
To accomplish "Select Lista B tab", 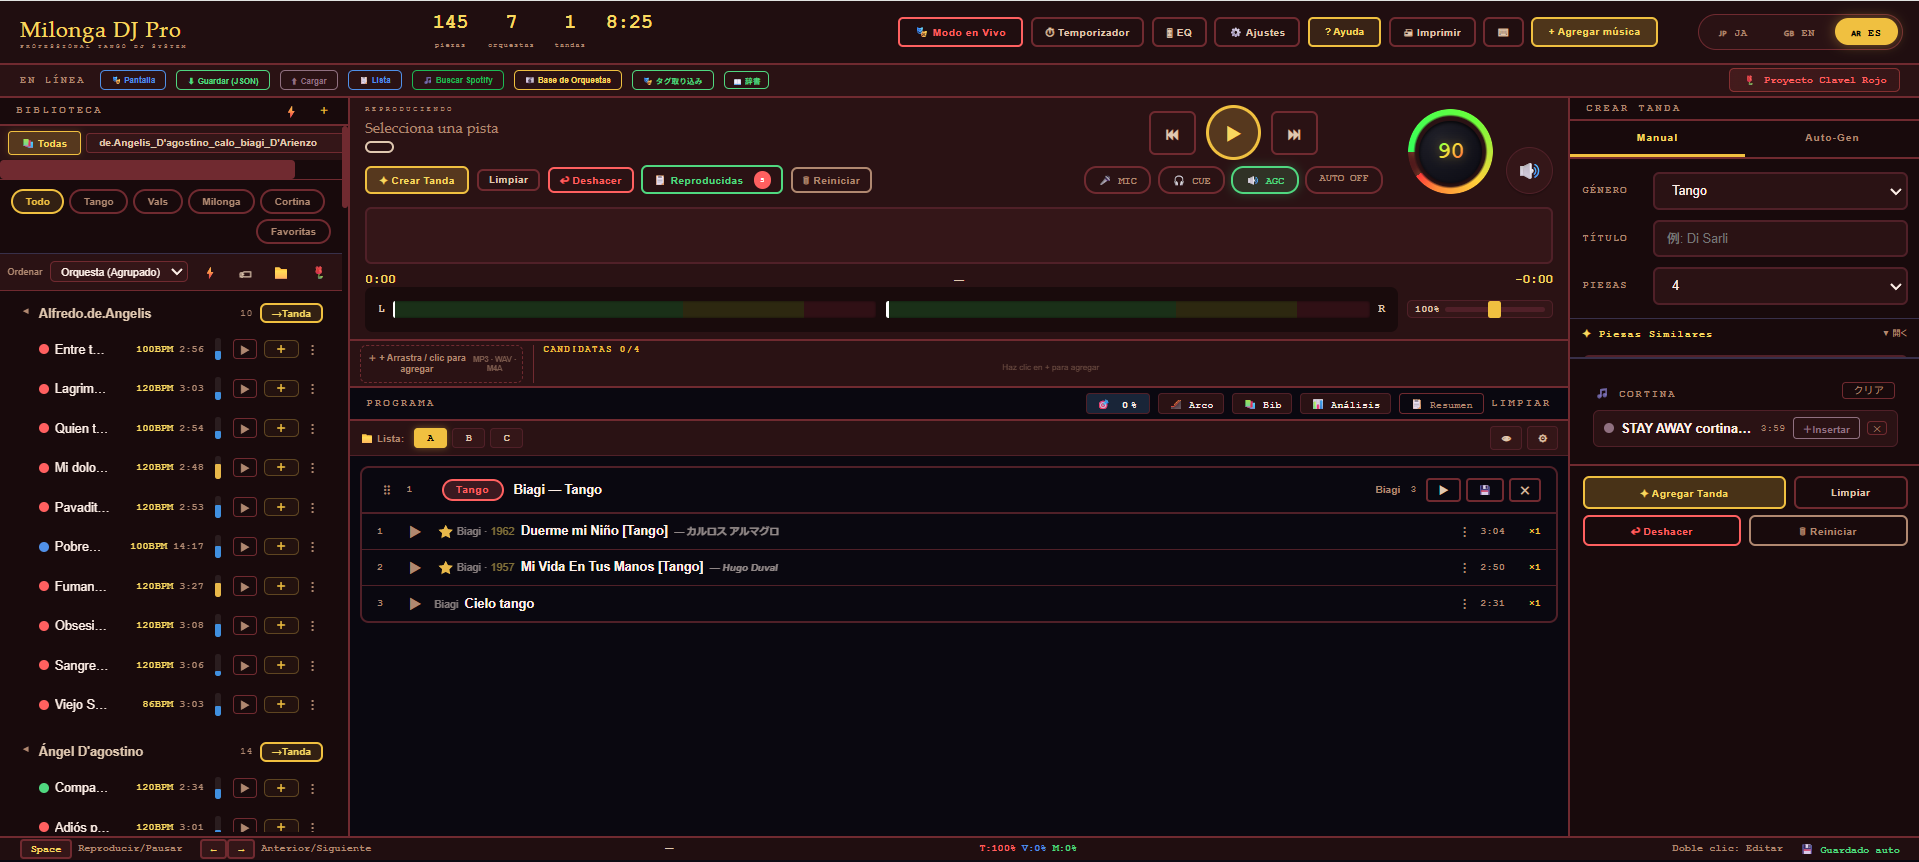I will pyautogui.click(x=469, y=439).
